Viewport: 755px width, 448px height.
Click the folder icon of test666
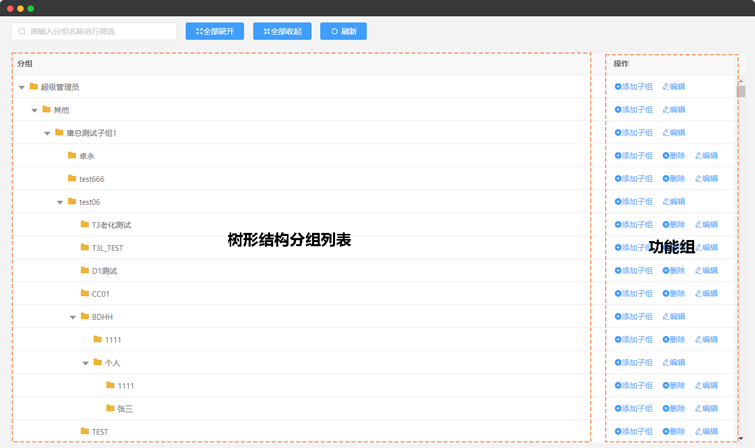(x=72, y=179)
